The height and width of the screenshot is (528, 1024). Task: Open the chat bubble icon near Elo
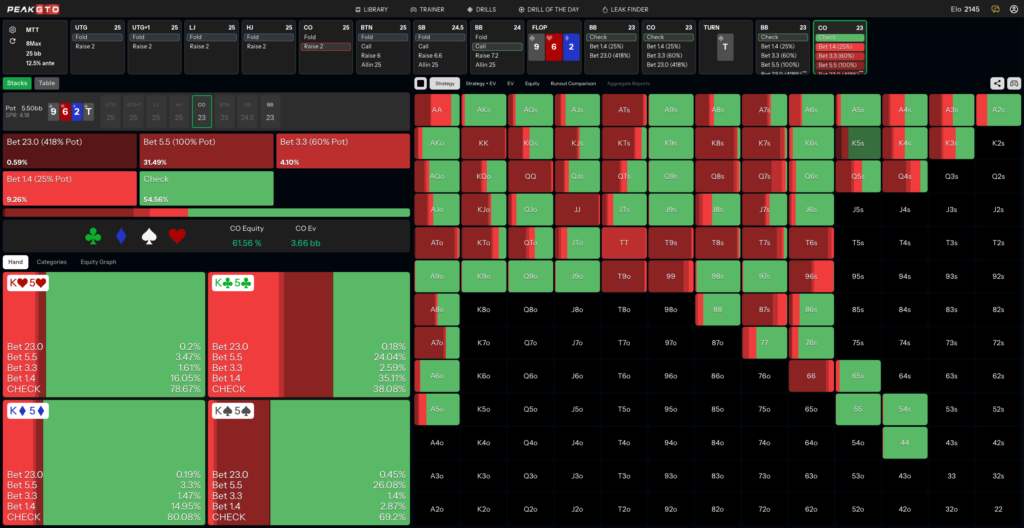(x=995, y=9)
